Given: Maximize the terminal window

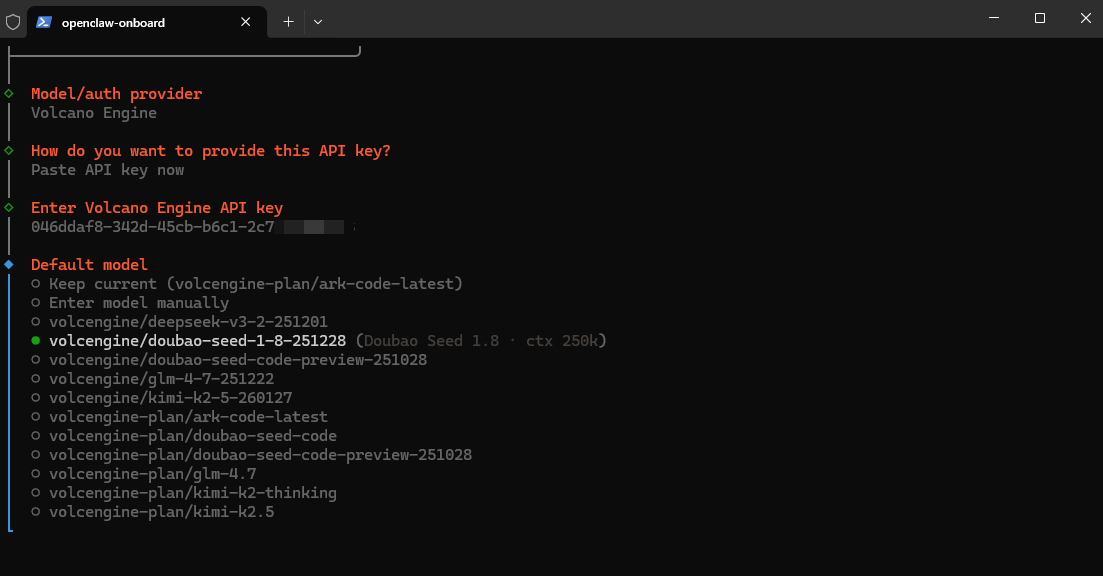Looking at the screenshot, I should click(1040, 18).
